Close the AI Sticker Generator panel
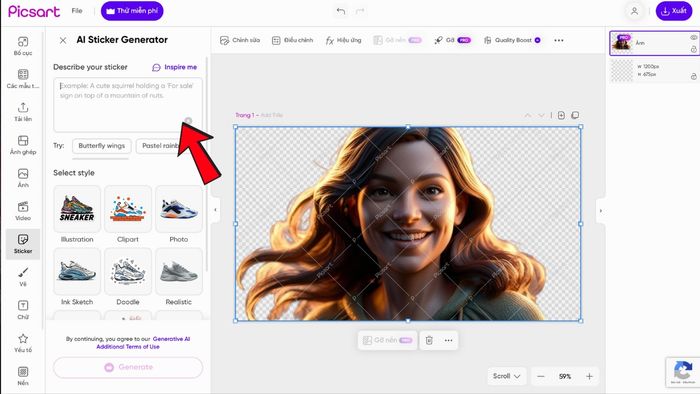The image size is (700, 394). click(63, 40)
